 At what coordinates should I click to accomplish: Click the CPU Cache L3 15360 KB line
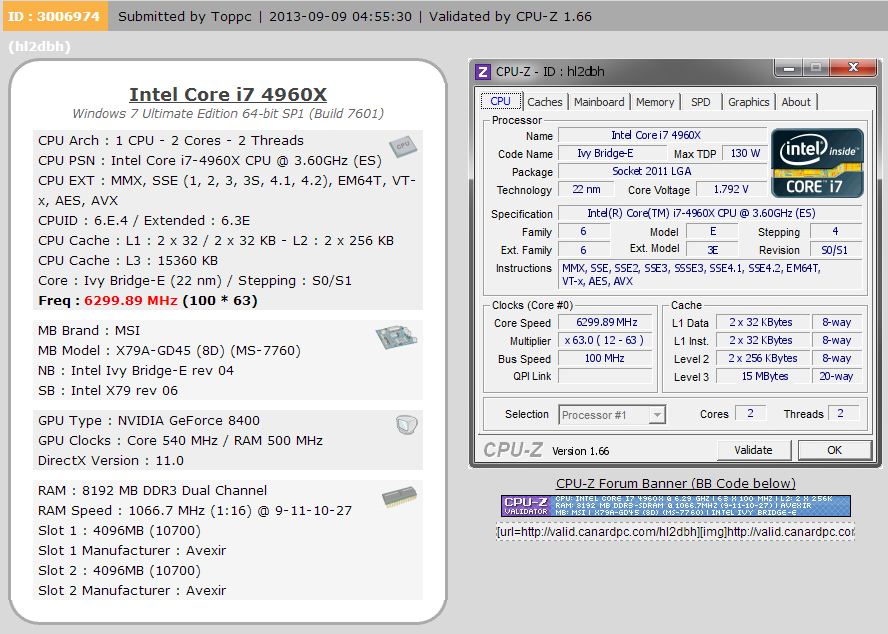coord(128,261)
